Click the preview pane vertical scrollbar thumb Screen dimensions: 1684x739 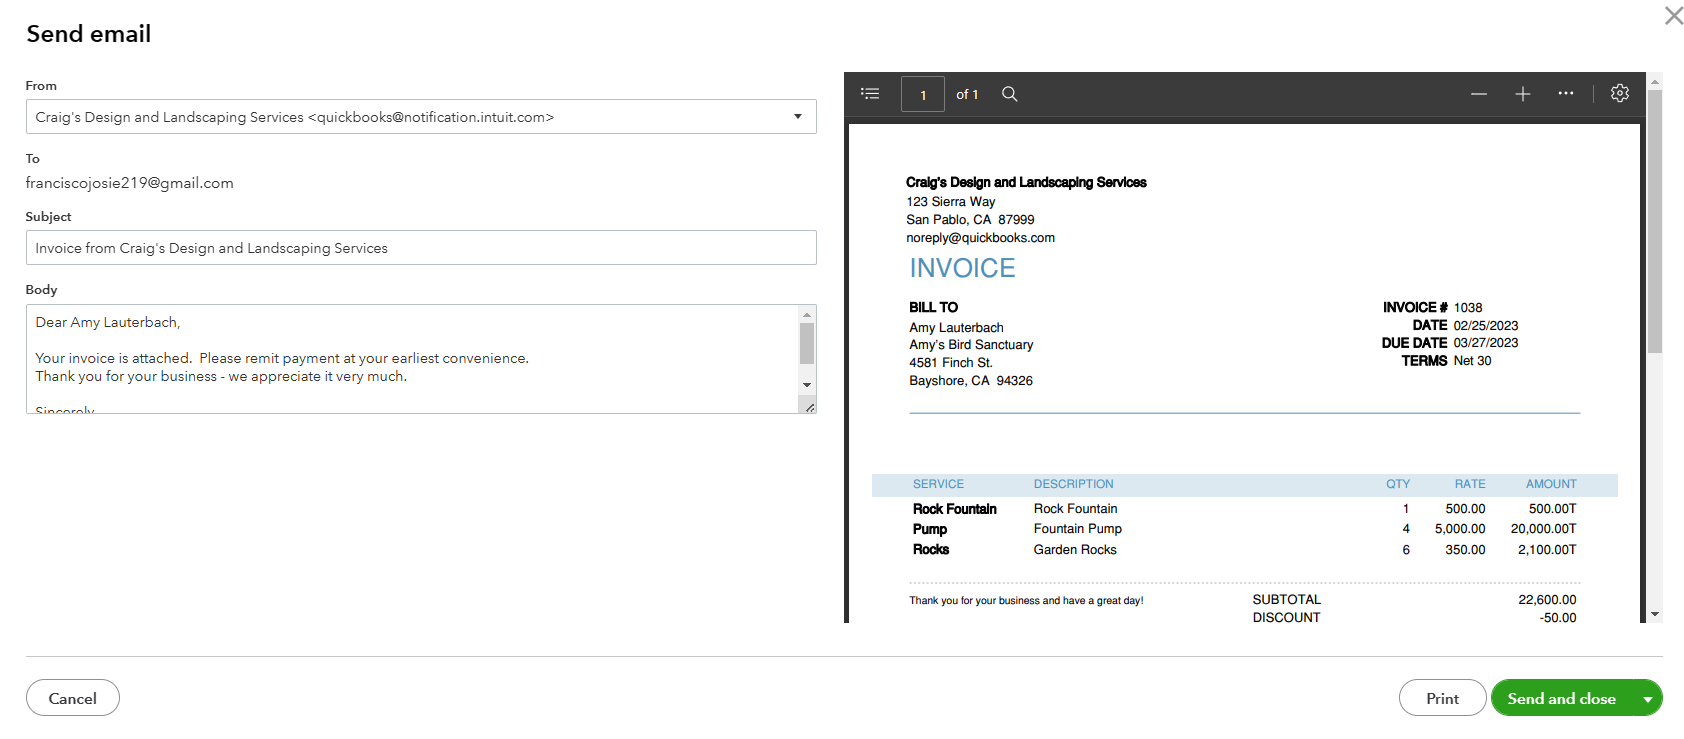[x=1655, y=221]
